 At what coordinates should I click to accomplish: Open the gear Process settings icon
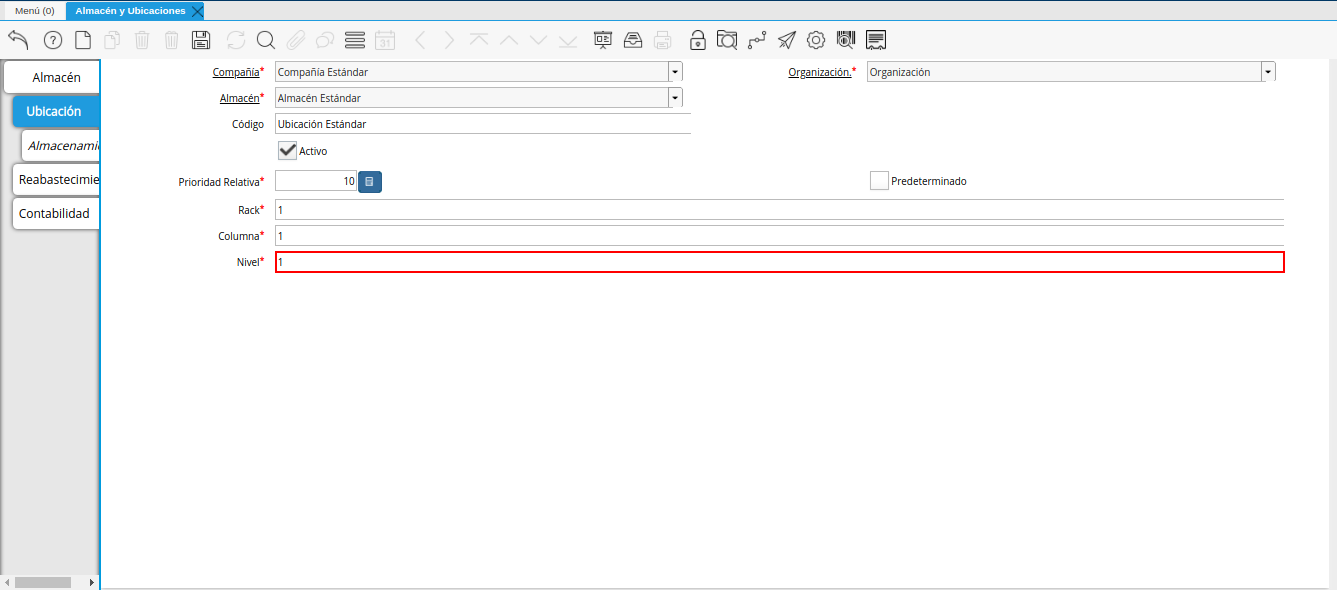pyautogui.click(x=816, y=40)
